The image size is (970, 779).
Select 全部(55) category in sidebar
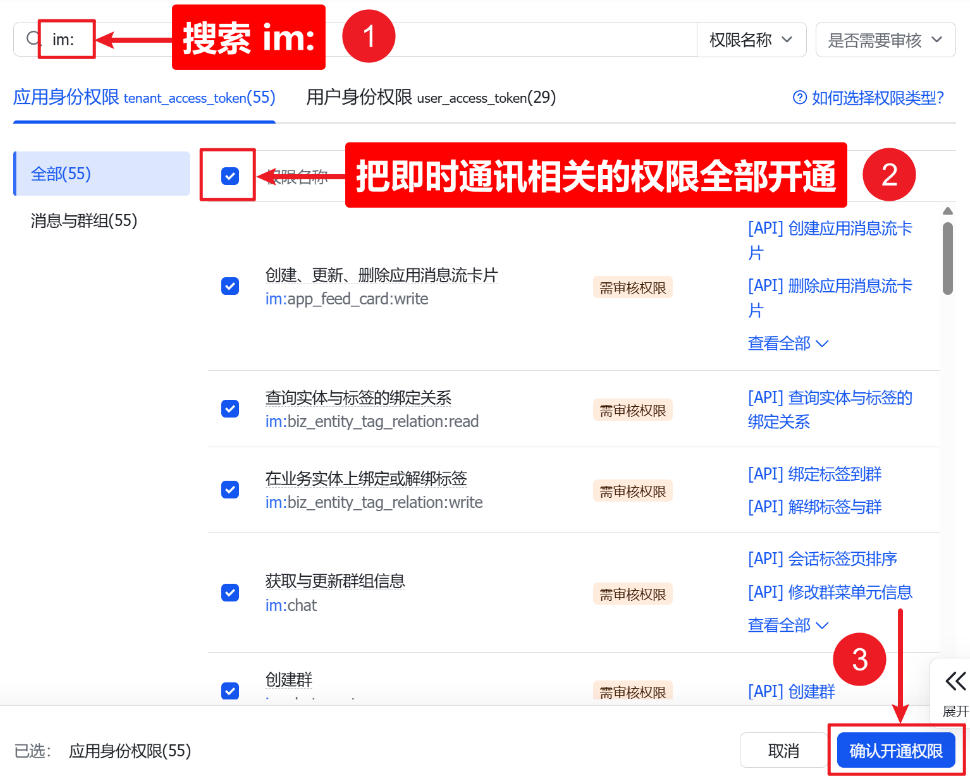pyautogui.click(x=62, y=174)
